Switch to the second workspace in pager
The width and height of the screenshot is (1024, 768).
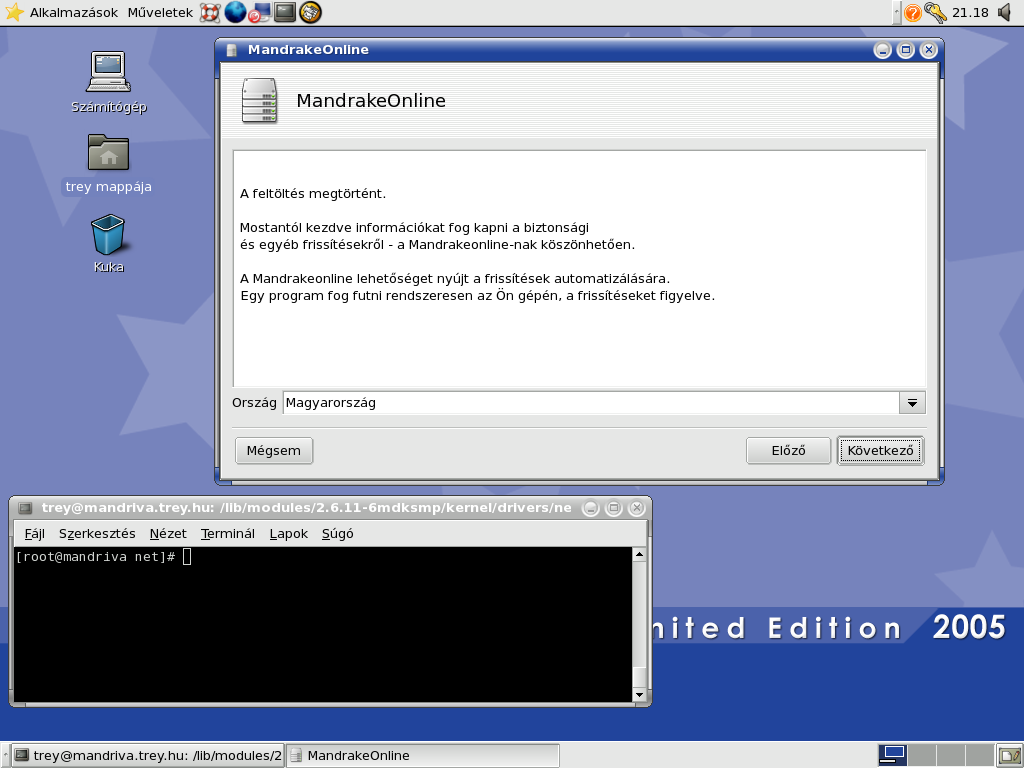921,756
